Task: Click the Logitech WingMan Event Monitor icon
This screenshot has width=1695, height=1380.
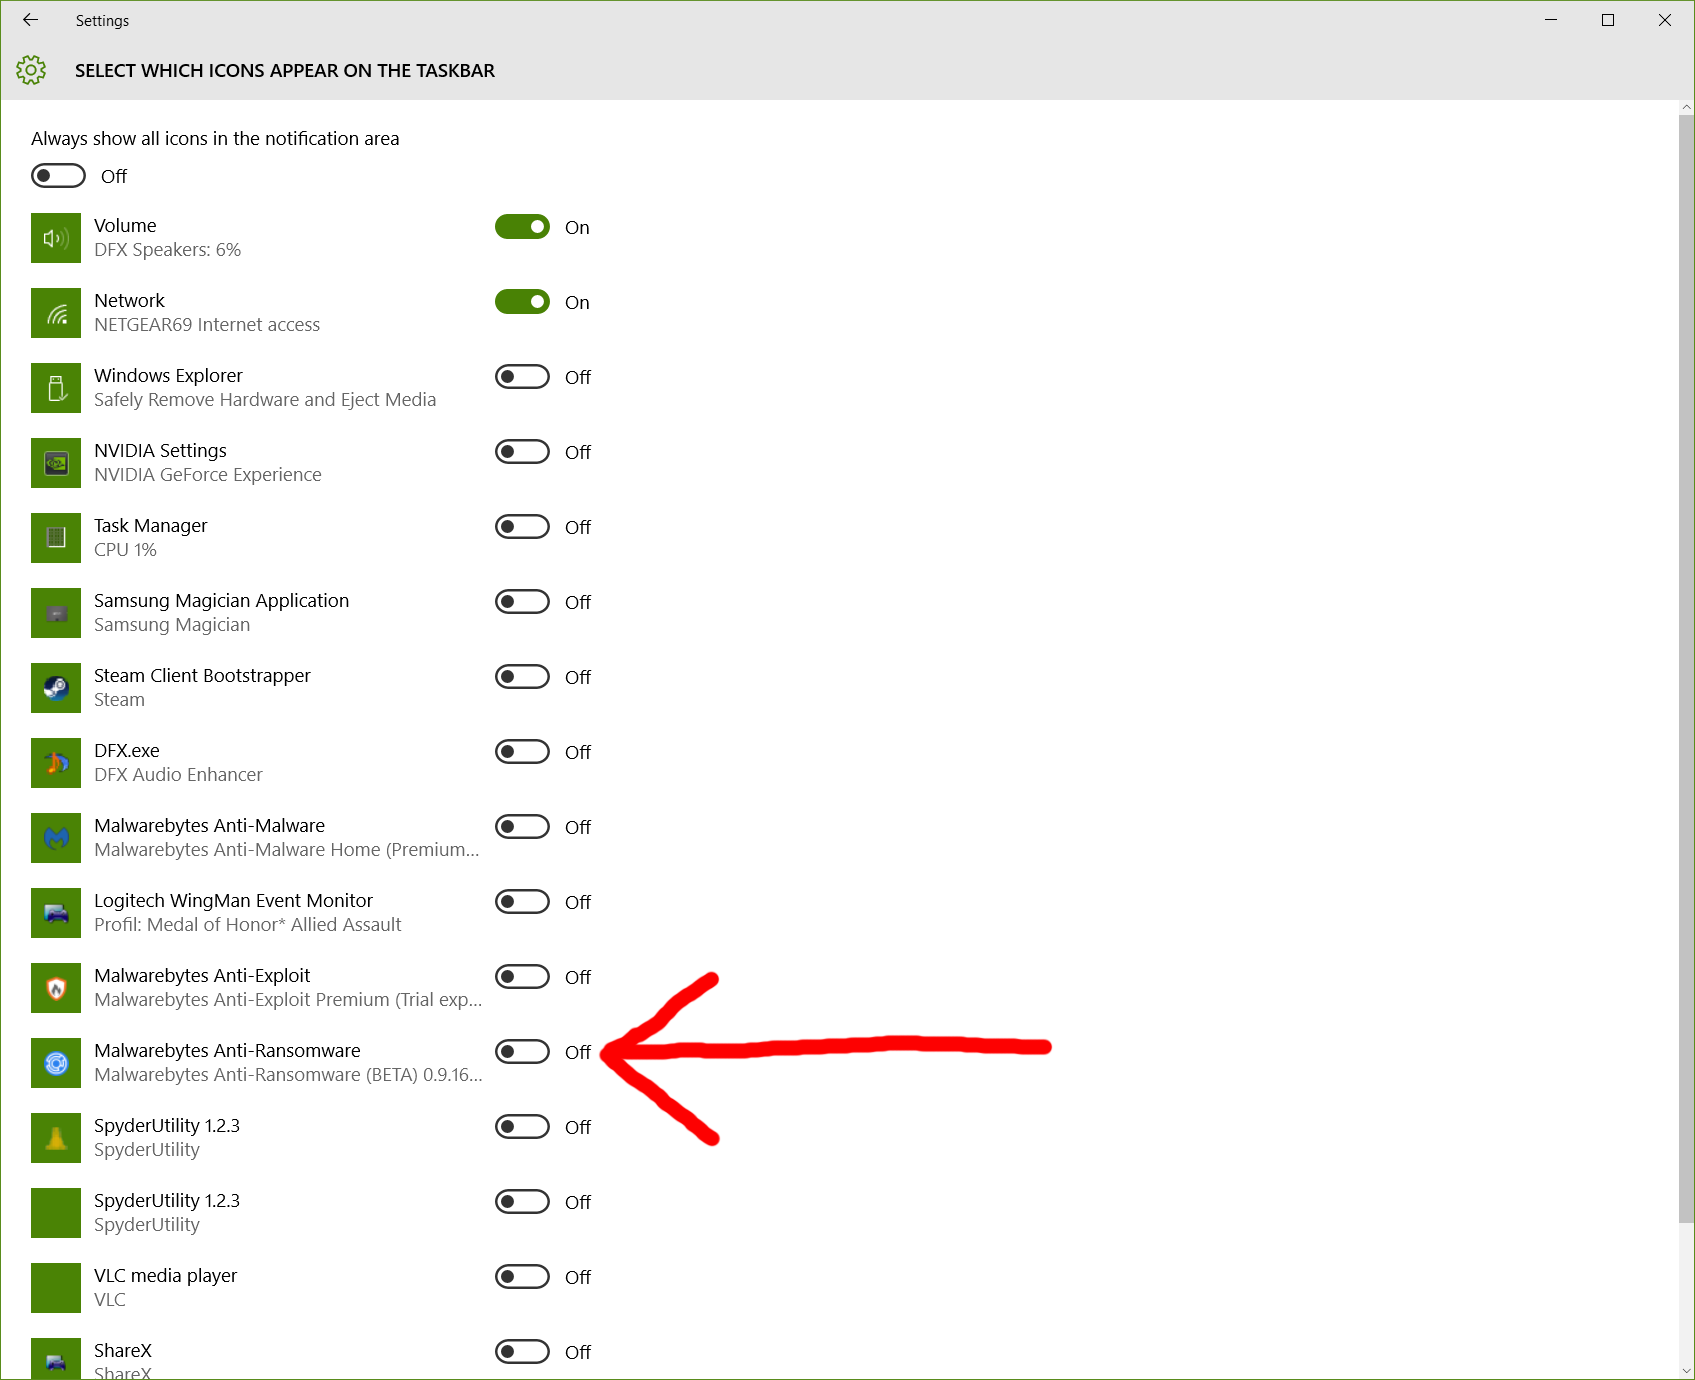Action: click(x=56, y=913)
